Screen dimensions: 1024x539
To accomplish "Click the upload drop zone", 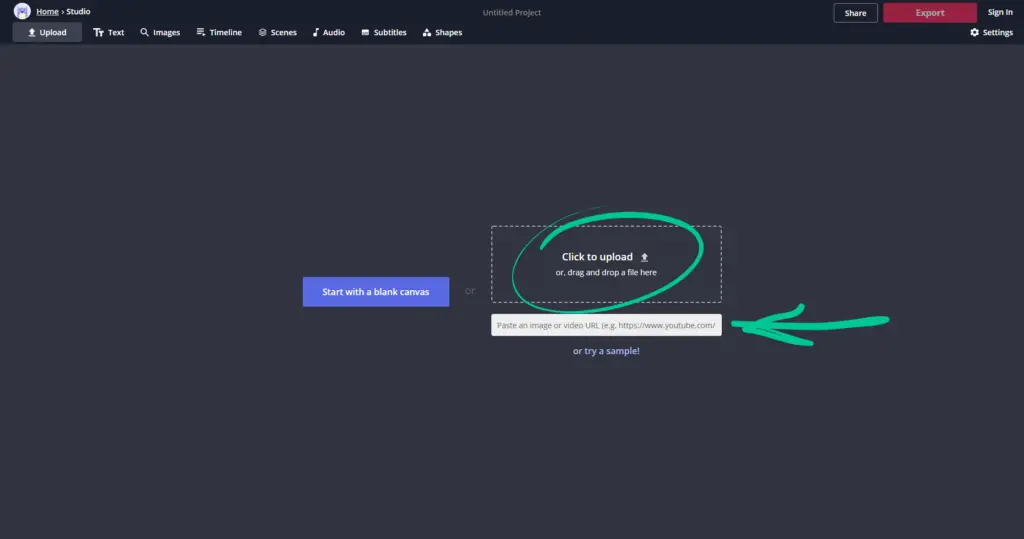I will point(606,264).
